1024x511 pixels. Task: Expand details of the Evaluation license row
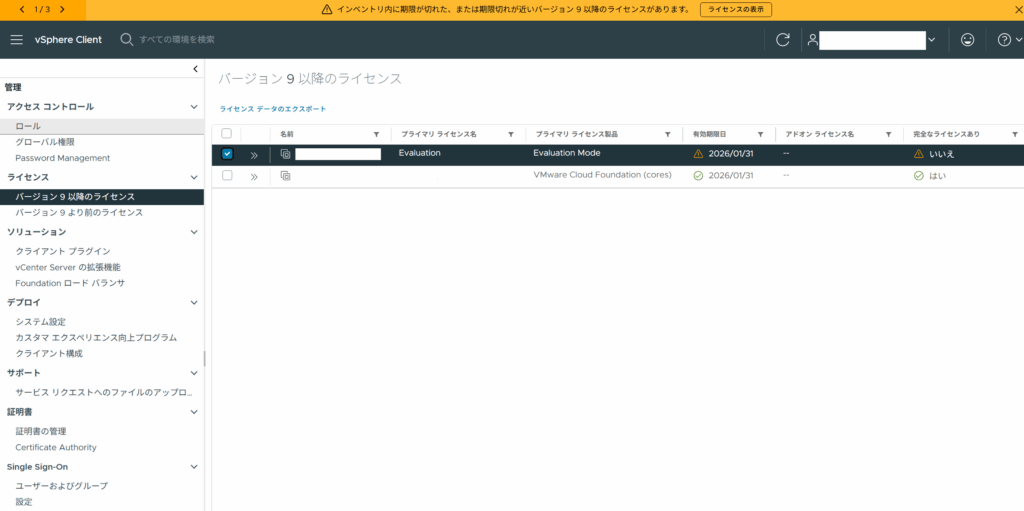tap(254, 155)
